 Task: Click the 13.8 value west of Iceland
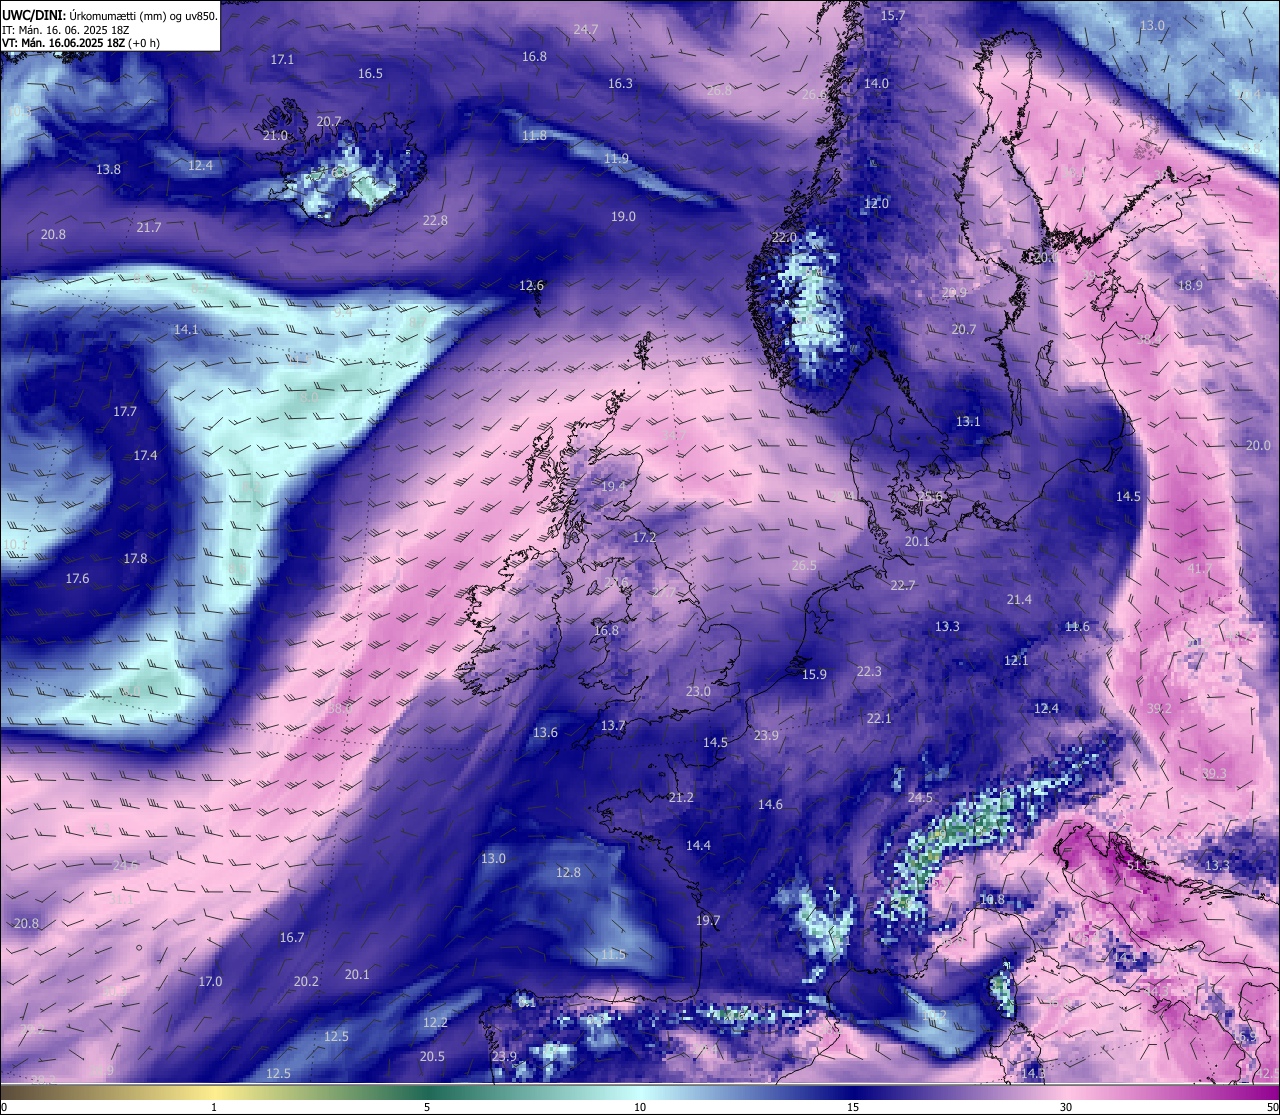[108, 169]
